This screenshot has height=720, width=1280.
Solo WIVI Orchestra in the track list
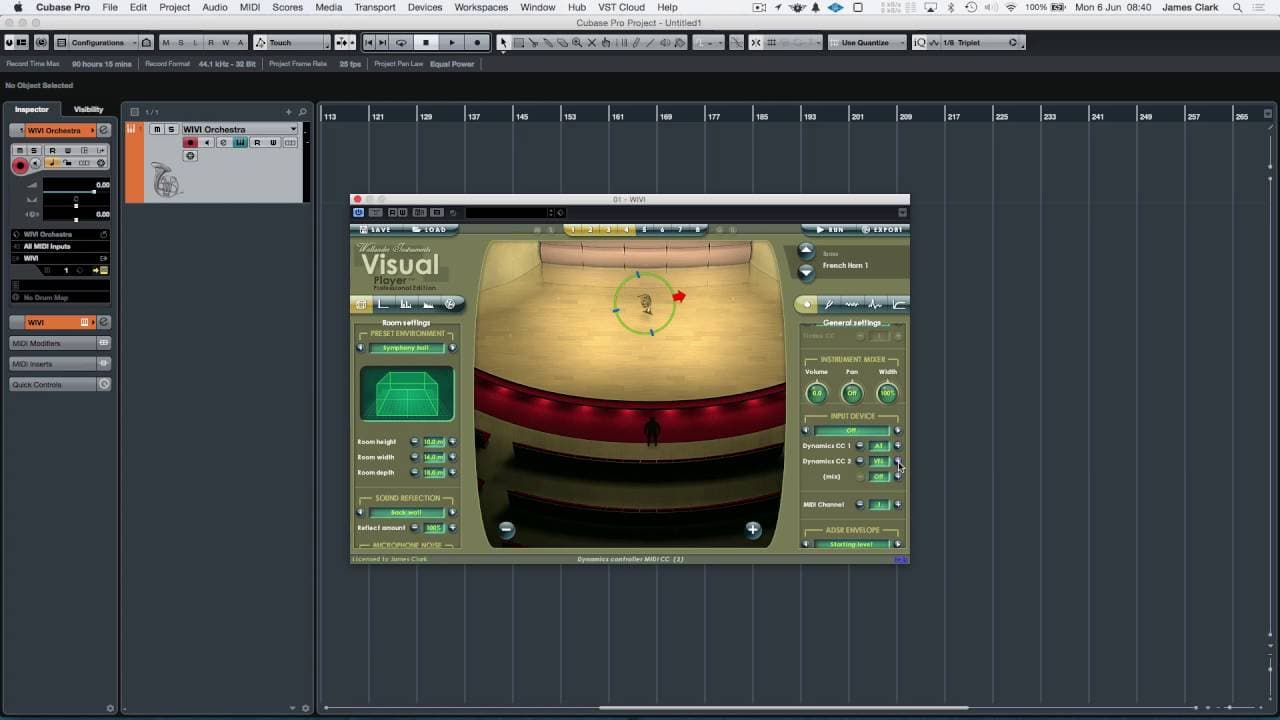coord(171,129)
